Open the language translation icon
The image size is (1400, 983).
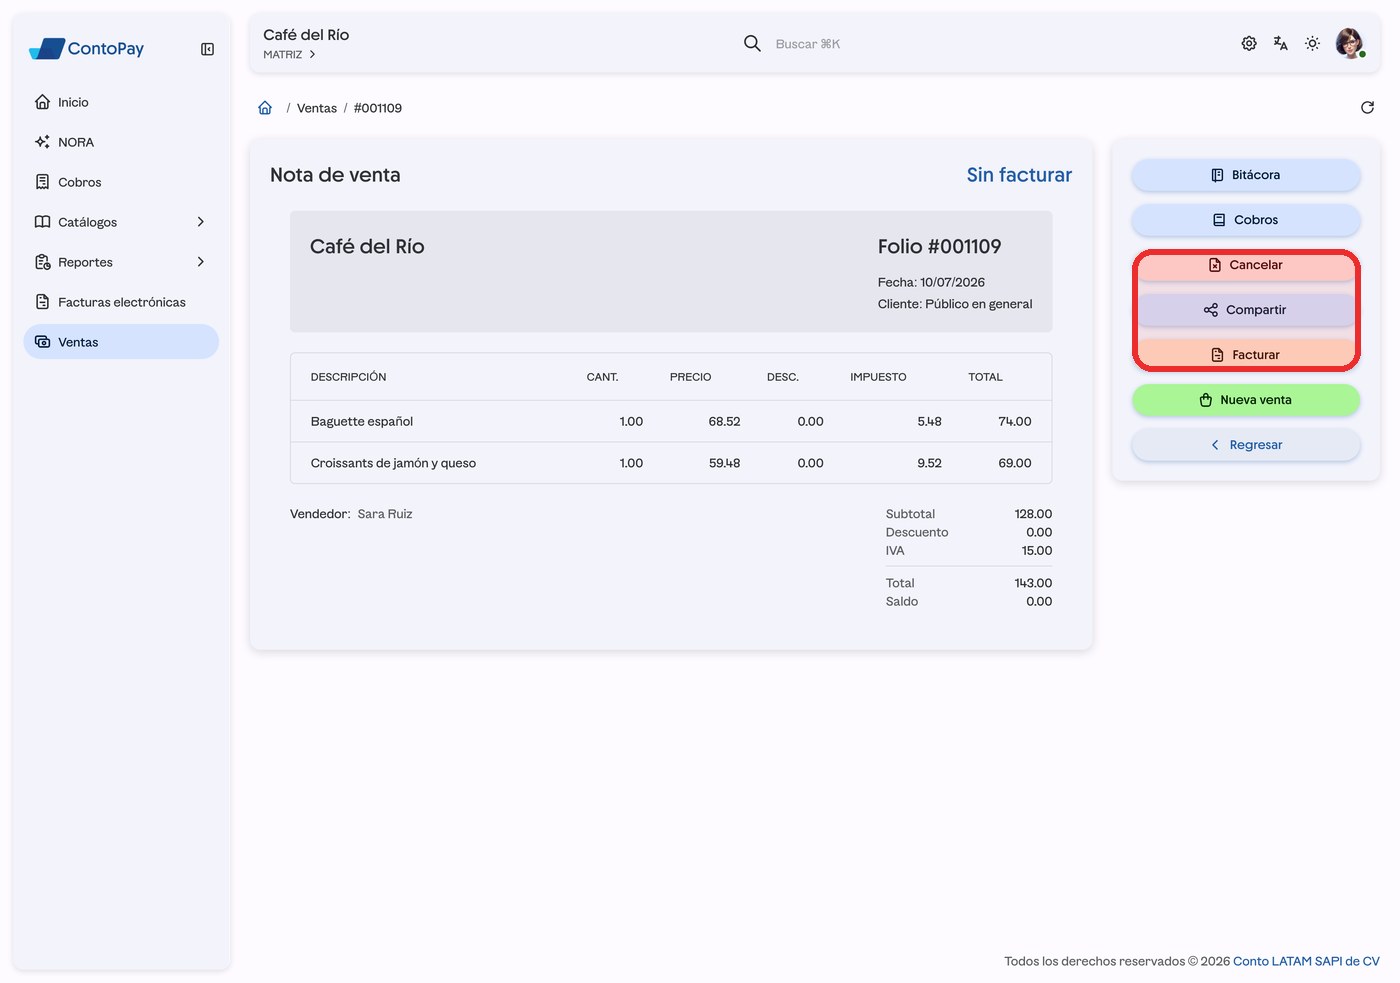[x=1281, y=44]
